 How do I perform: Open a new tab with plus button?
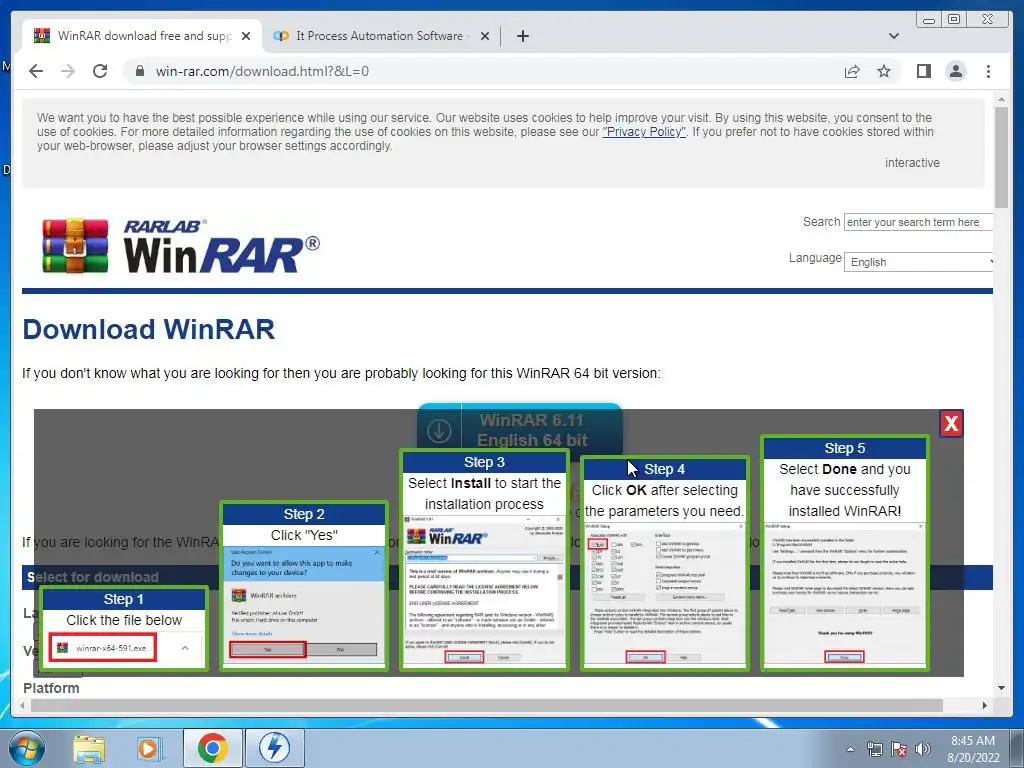522,36
